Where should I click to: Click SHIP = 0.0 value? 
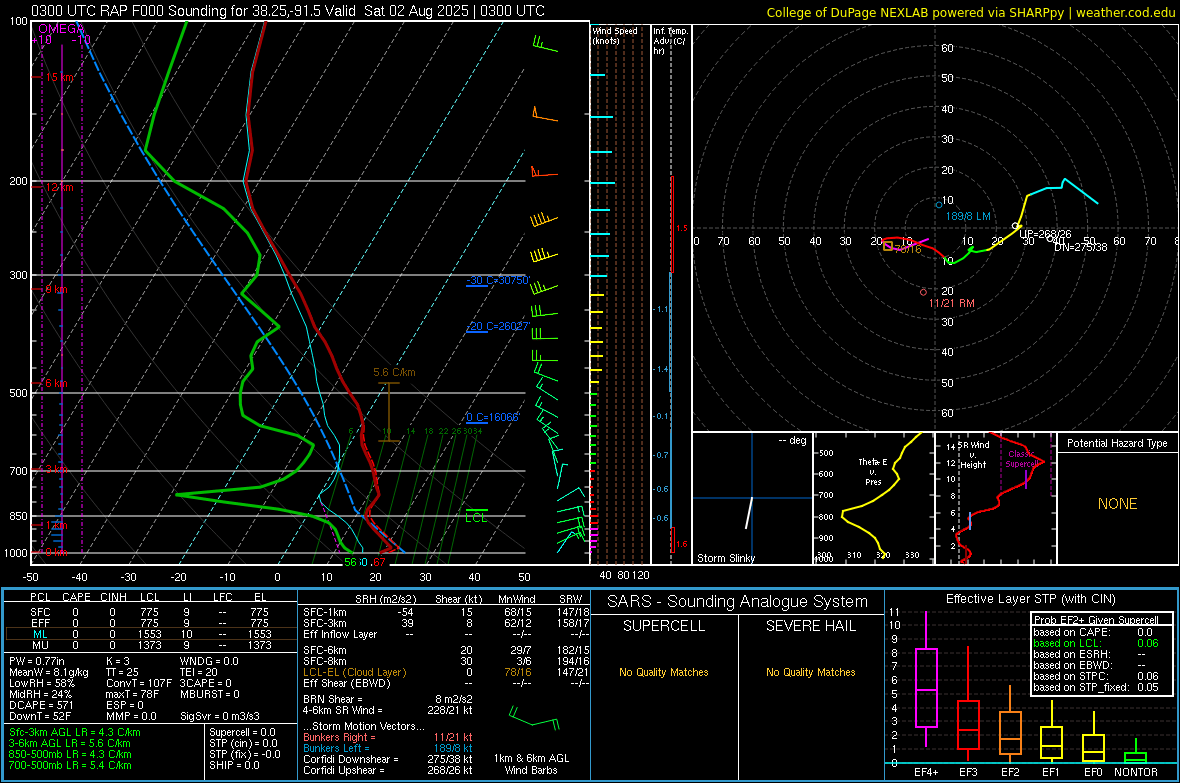[x=234, y=765]
